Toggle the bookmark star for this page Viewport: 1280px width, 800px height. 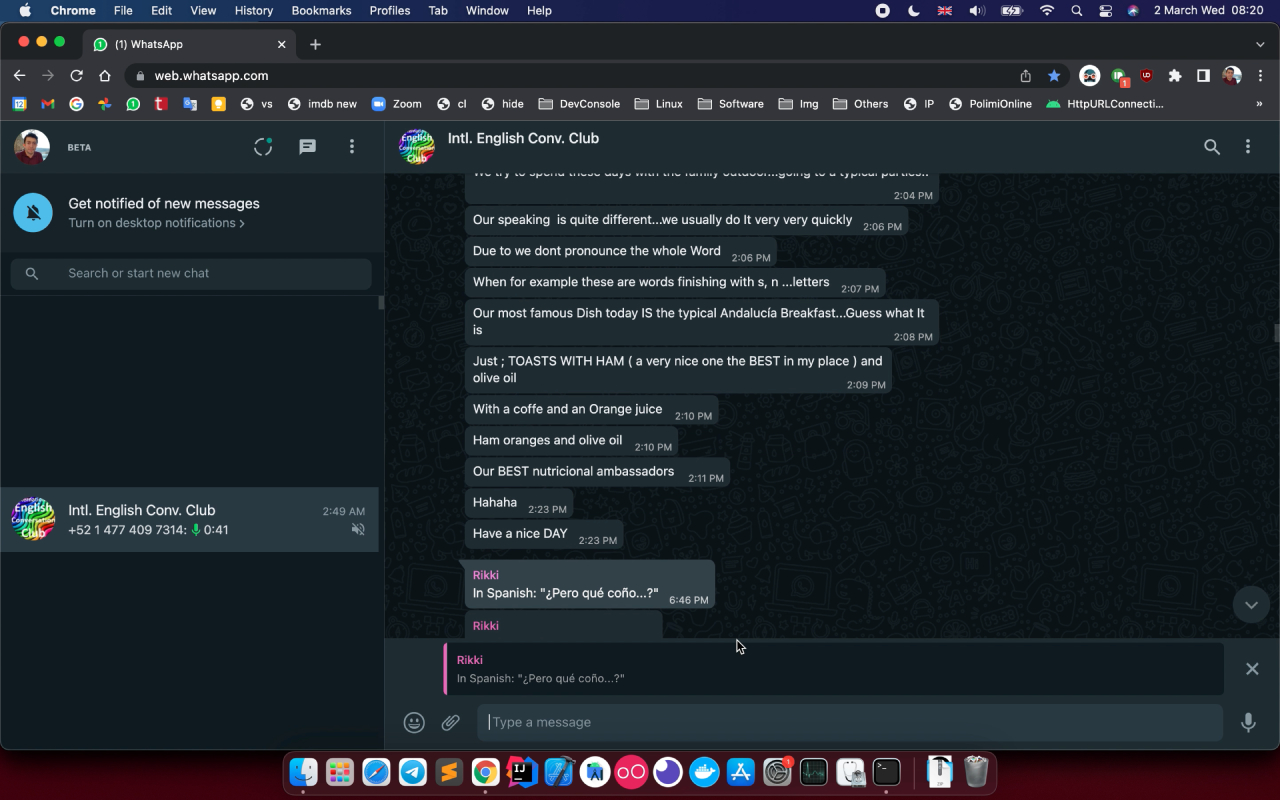pos(1054,76)
